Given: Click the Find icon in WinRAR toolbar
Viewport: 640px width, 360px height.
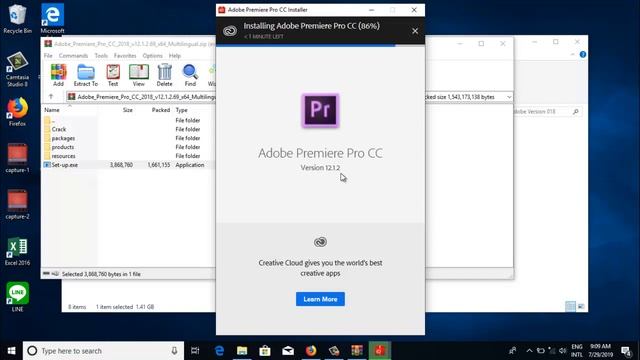Looking at the screenshot, I should [x=190, y=76].
